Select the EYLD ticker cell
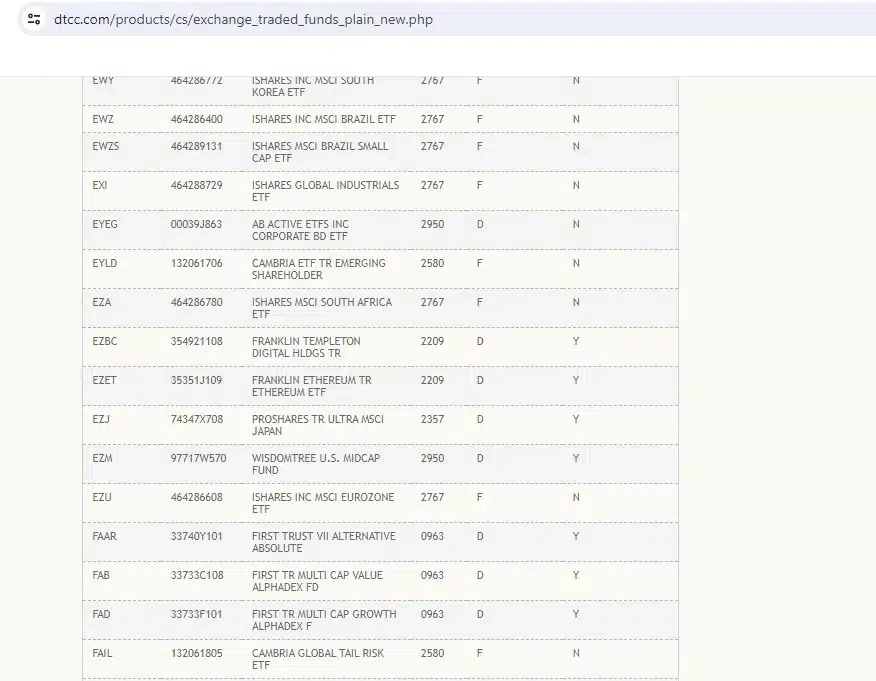Image resolution: width=876 pixels, height=681 pixels. [x=104, y=263]
